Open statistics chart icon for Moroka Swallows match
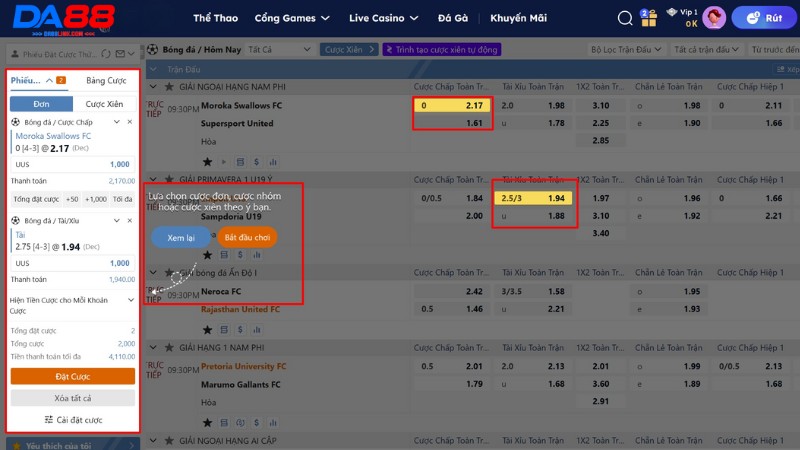 point(273,162)
